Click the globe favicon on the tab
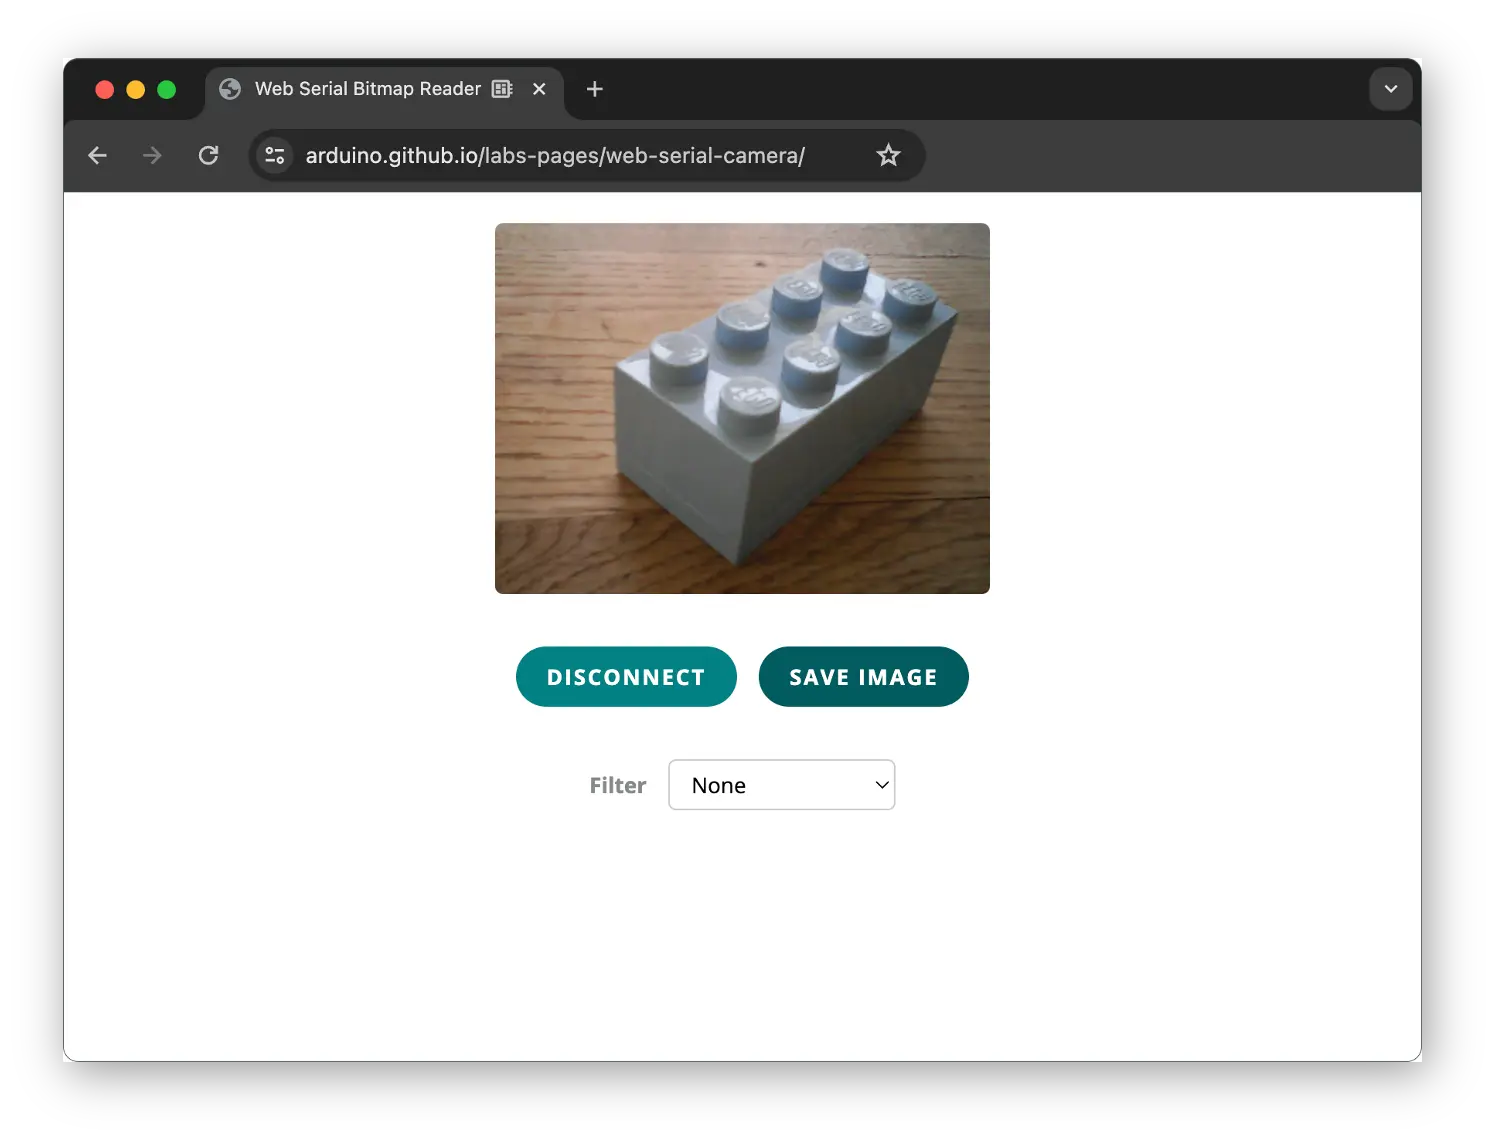1496x1140 pixels. tap(230, 89)
